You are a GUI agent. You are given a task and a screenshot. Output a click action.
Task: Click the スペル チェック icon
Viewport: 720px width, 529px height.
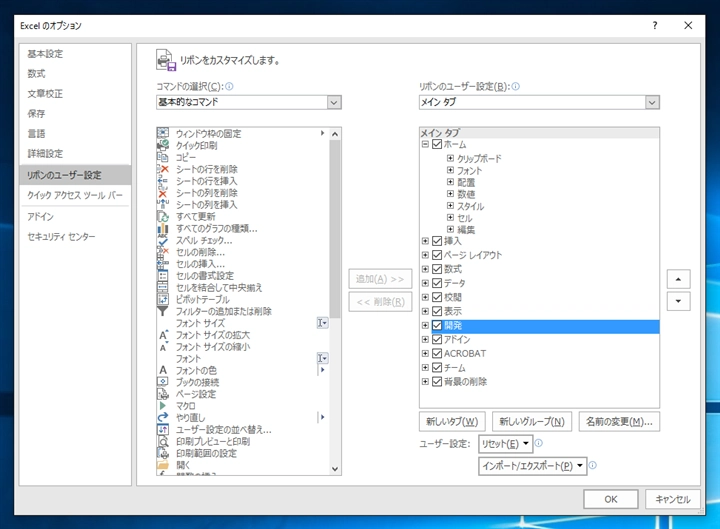163,240
